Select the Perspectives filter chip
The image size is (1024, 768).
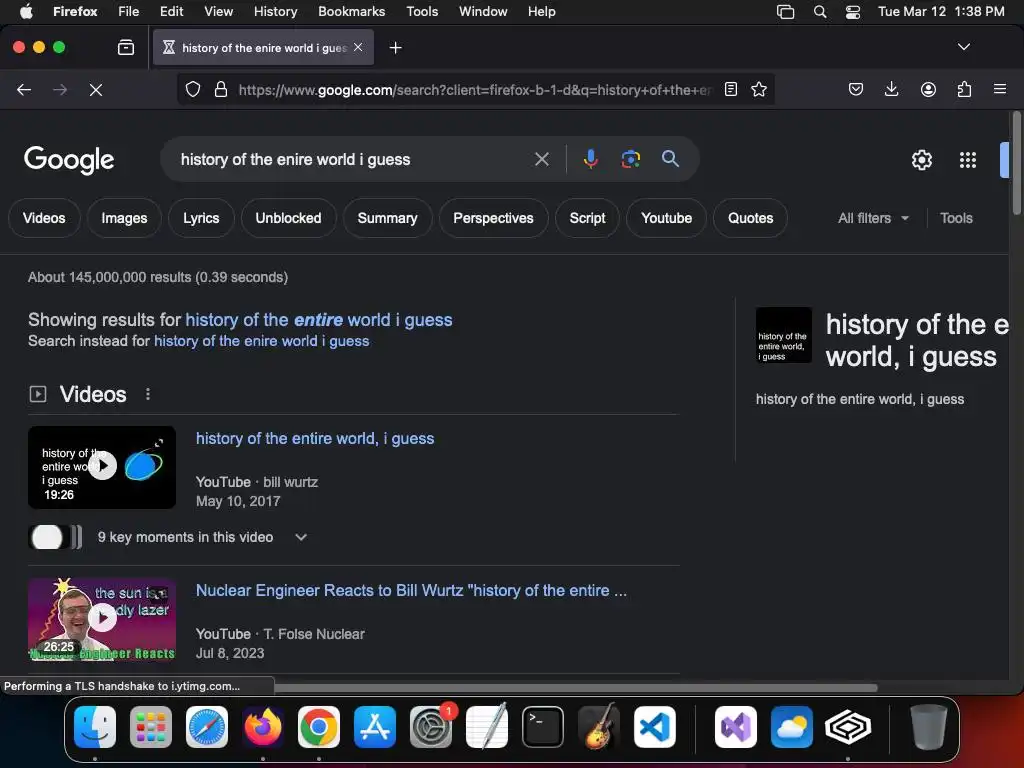click(493, 218)
